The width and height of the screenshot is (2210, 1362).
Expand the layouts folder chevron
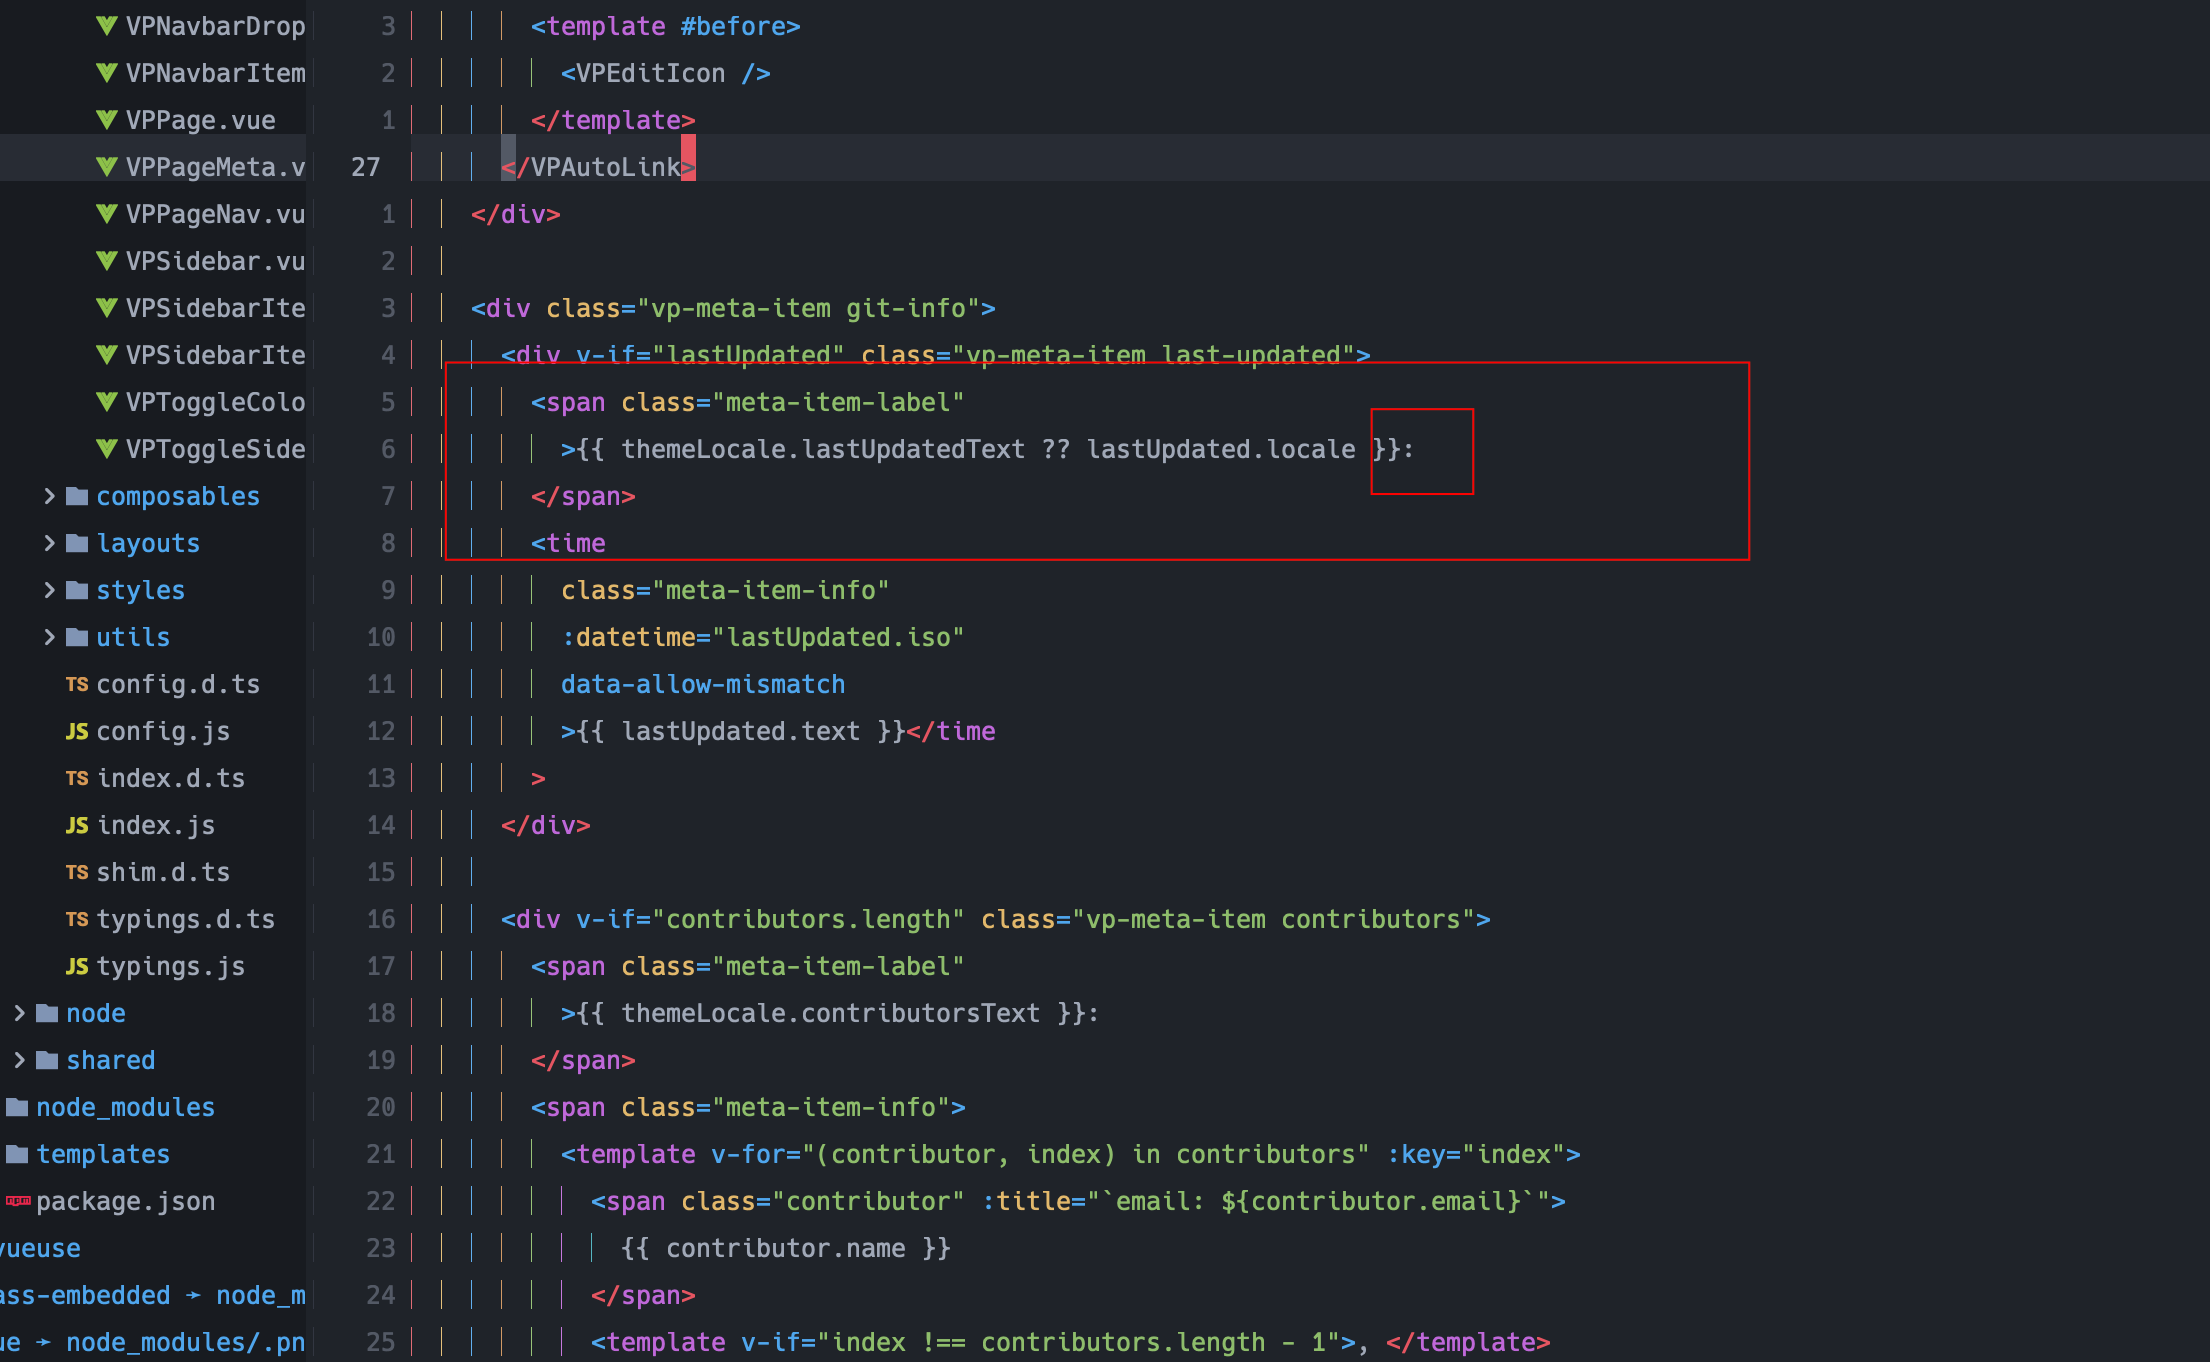coord(49,543)
